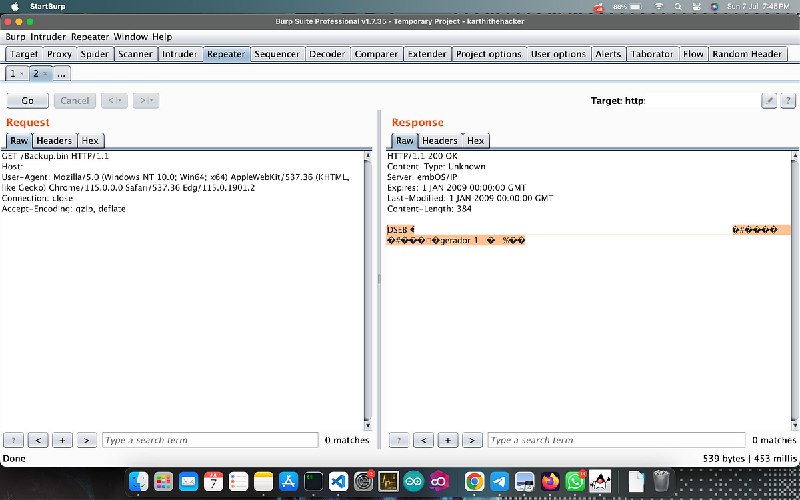
Task: Open Mail from the dock
Action: pyautogui.click(x=188, y=481)
